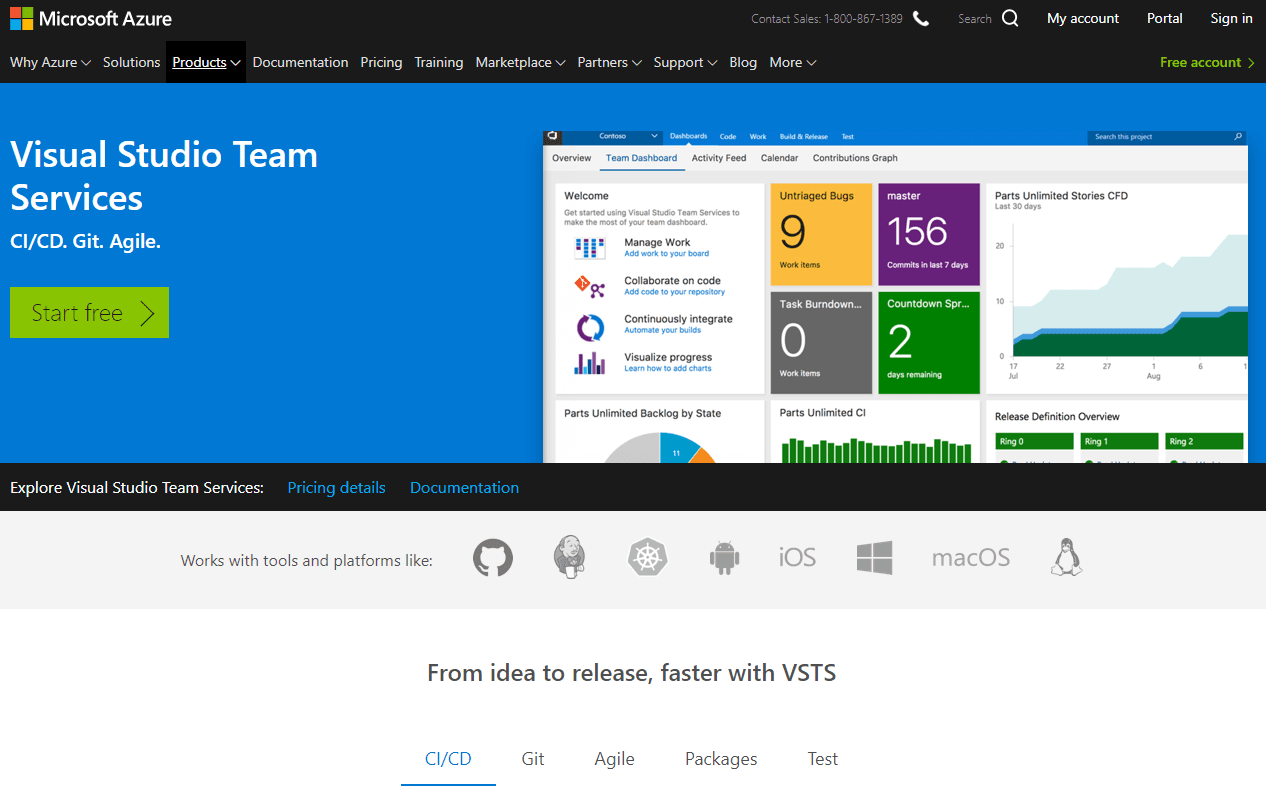Click the Untriaged Bugs yellow tile
The image size is (1266, 796).
(821, 234)
